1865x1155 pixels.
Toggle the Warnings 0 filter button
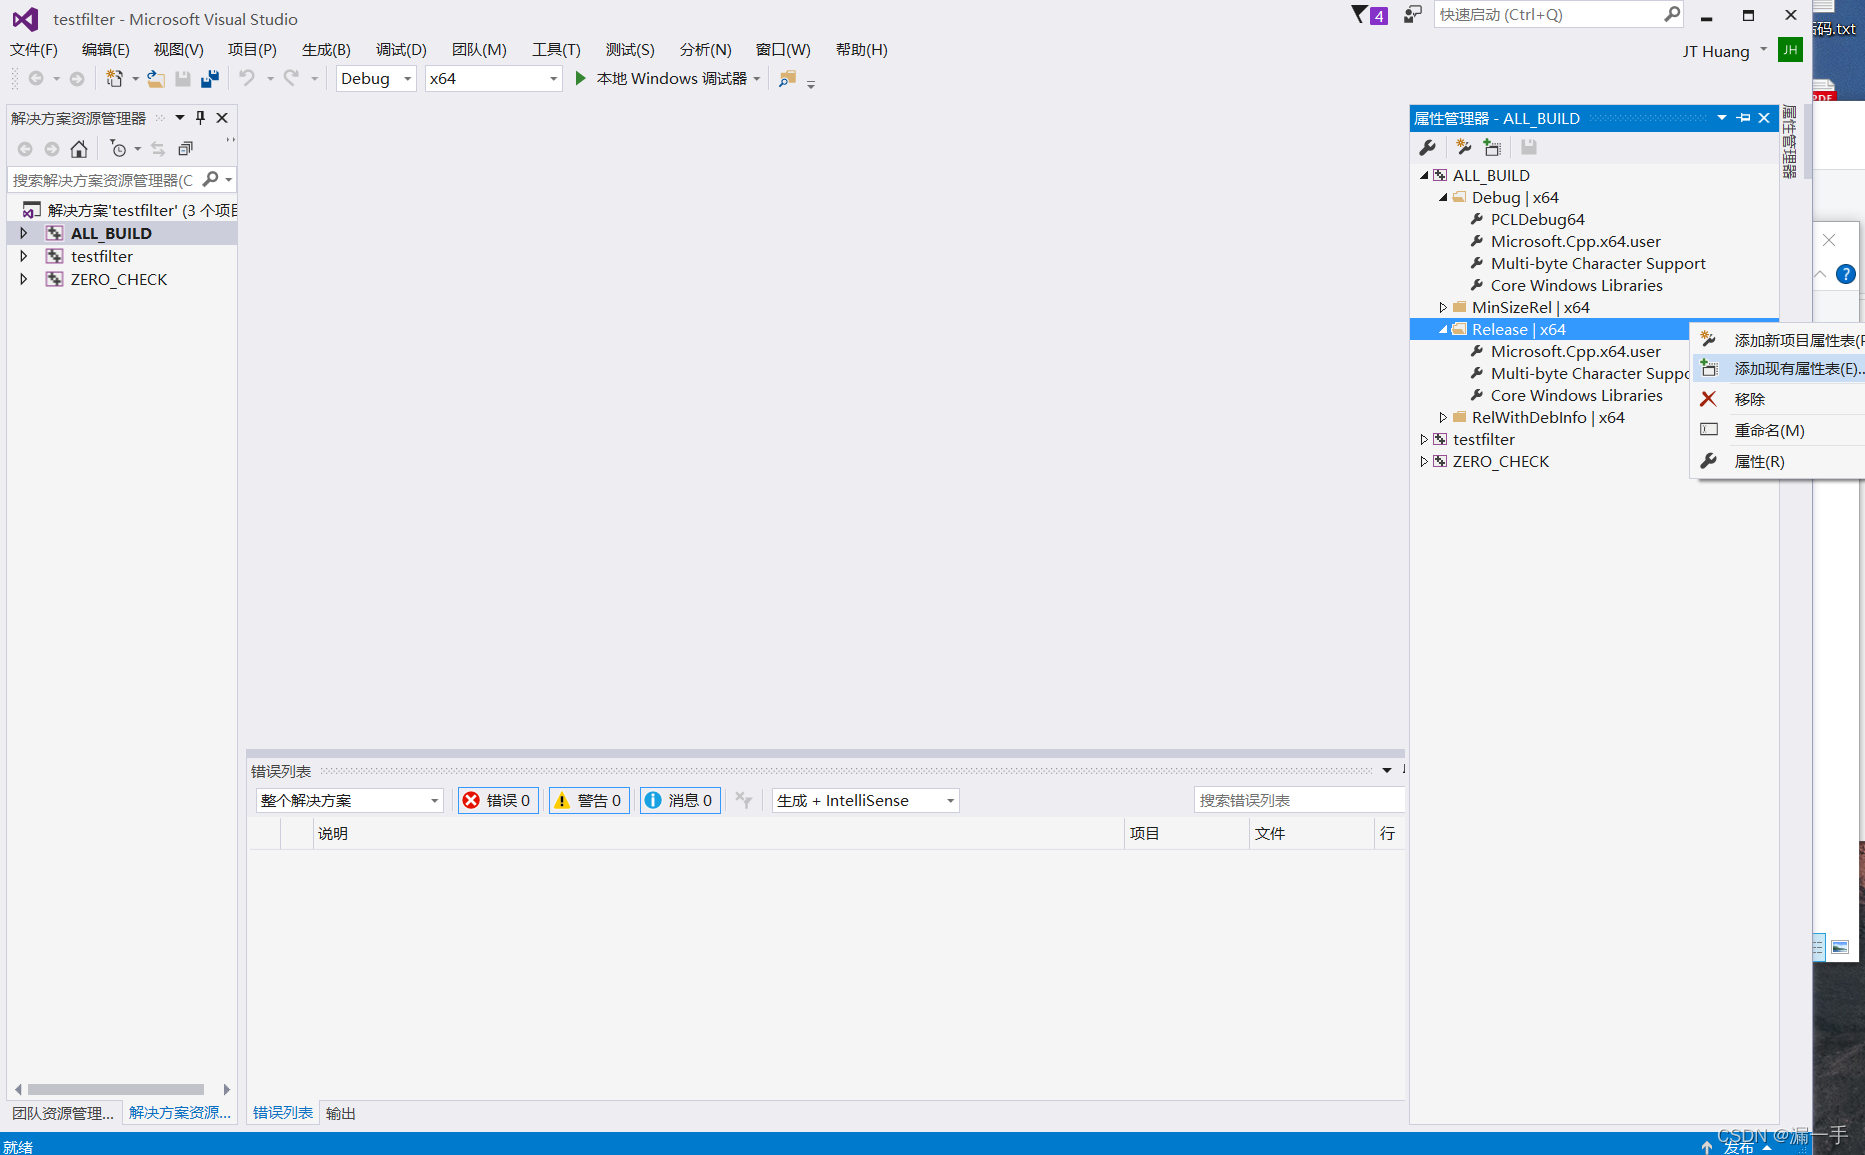coord(589,800)
